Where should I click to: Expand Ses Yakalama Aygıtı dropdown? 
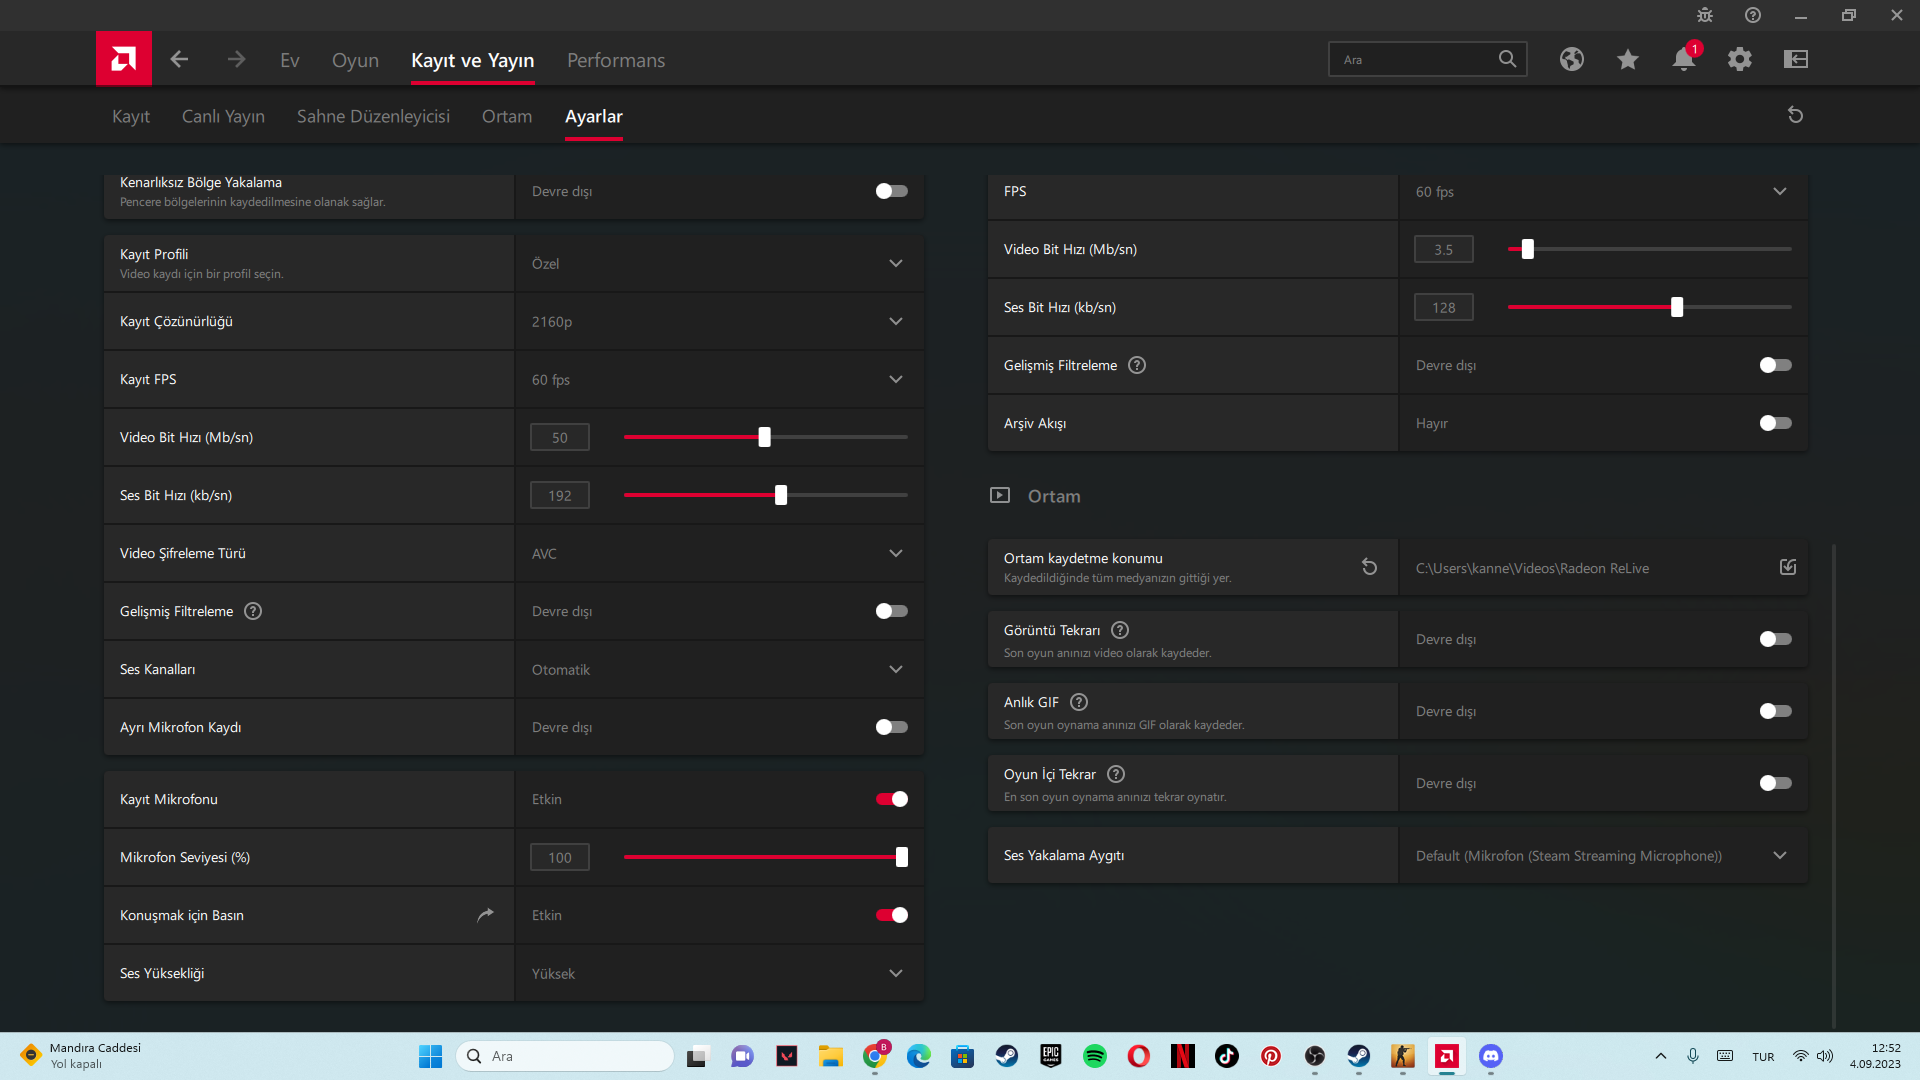(1779, 855)
